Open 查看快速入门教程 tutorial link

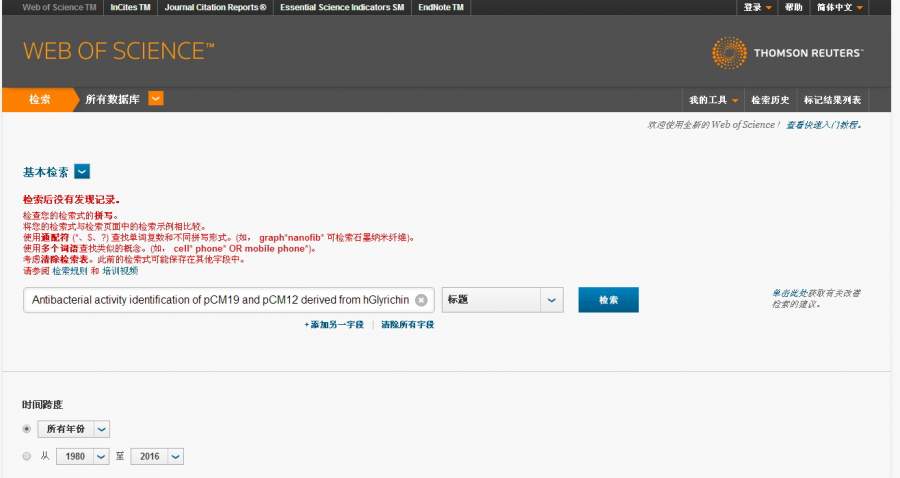823,125
